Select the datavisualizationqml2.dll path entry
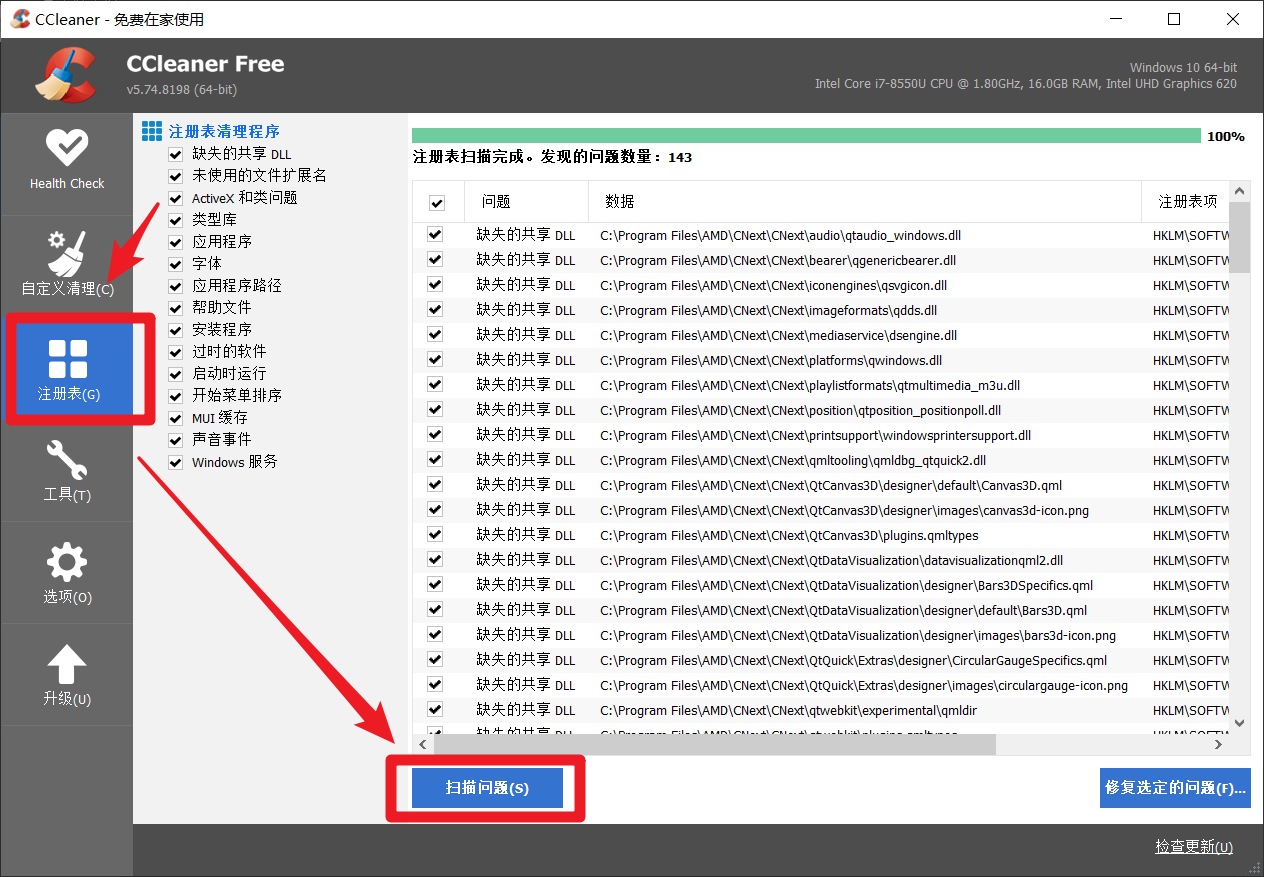 click(831, 561)
